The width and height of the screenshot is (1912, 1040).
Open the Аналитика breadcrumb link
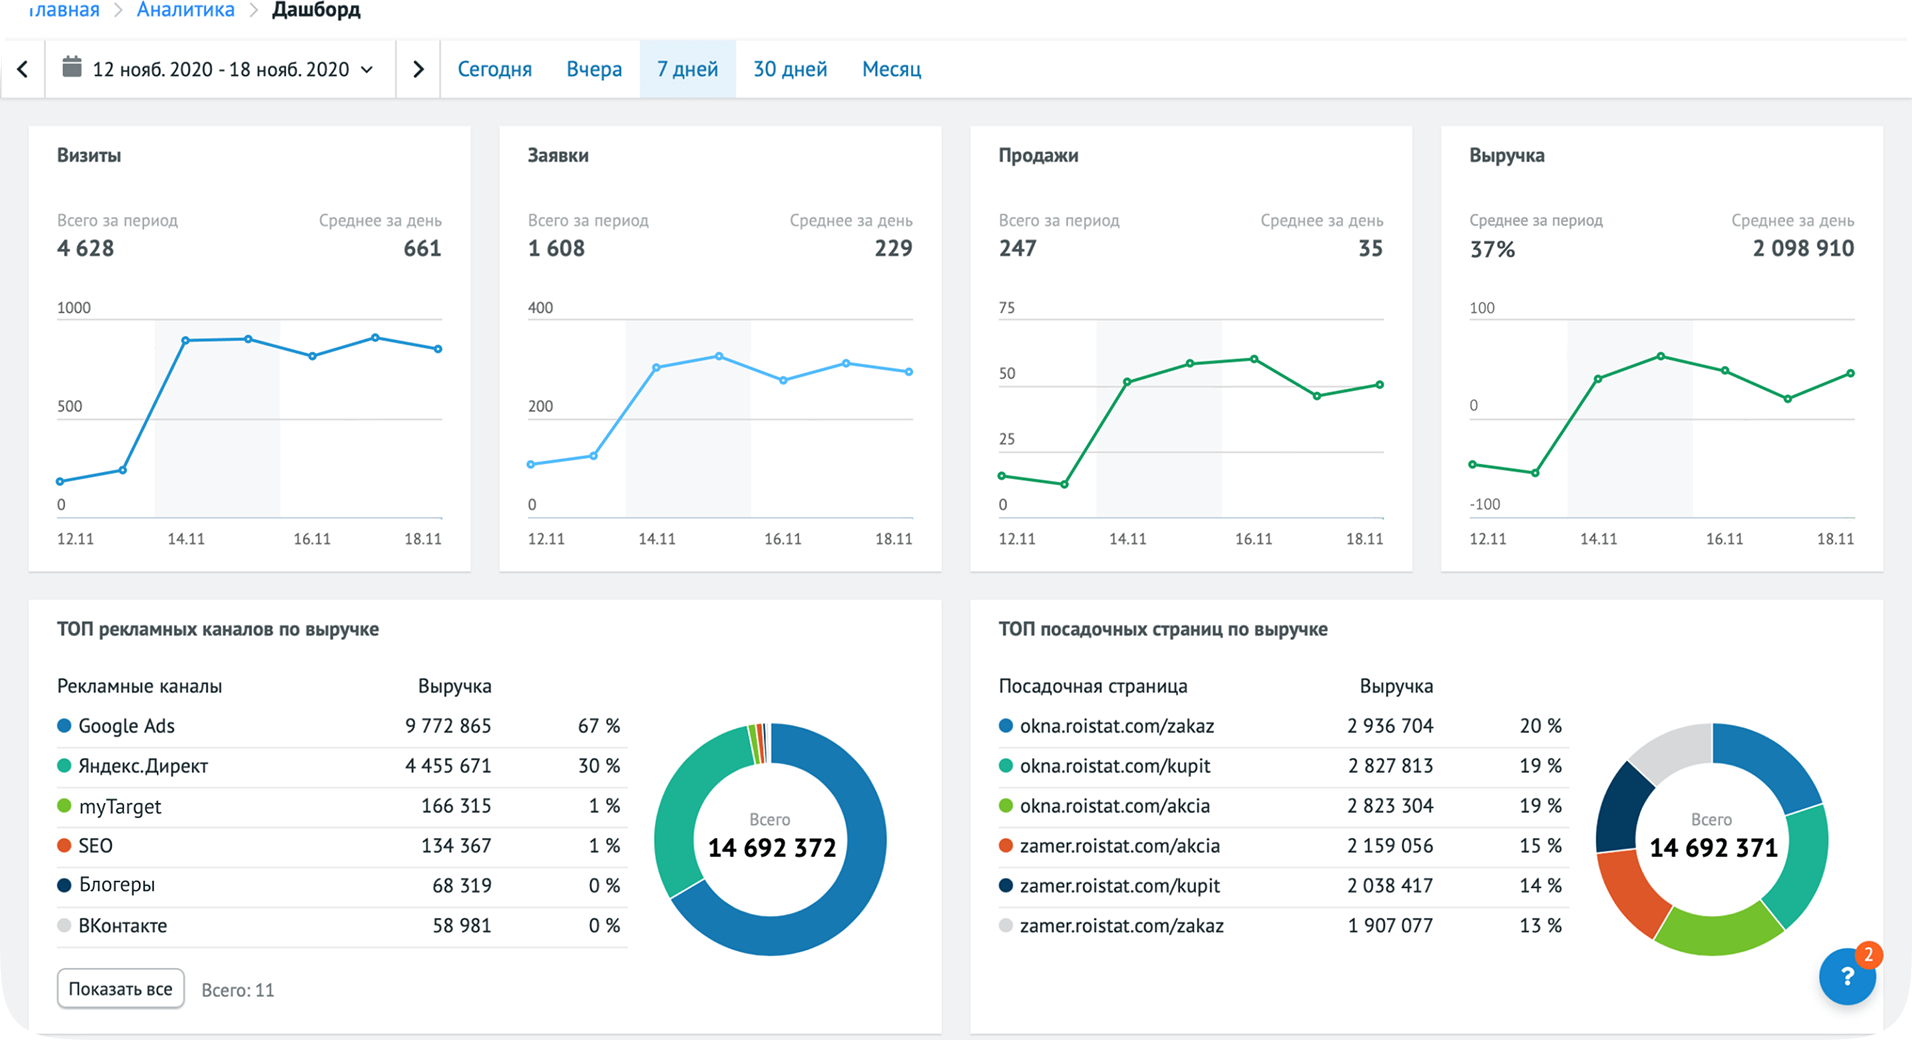[x=185, y=10]
